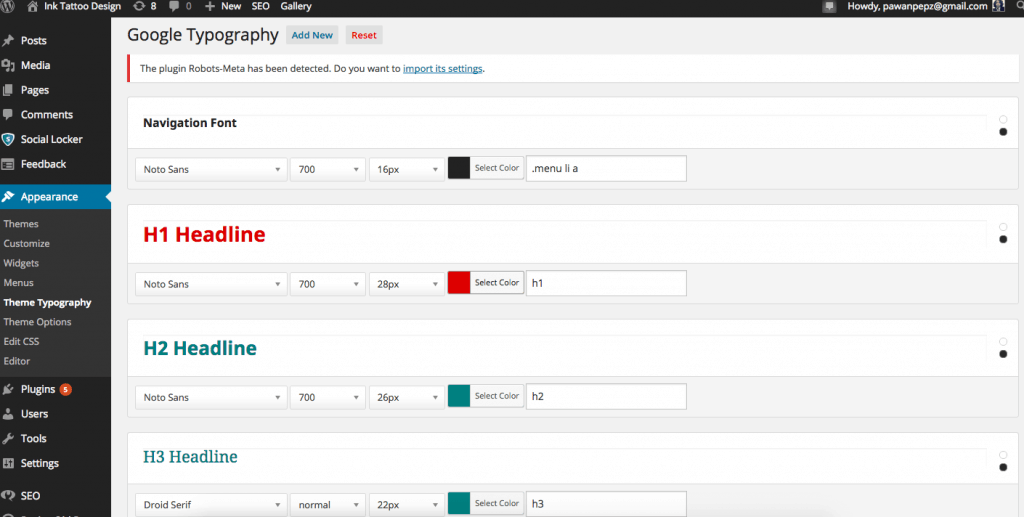Click the Pages icon in sidebar
The width and height of the screenshot is (1024, 517).
(x=8, y=90)
